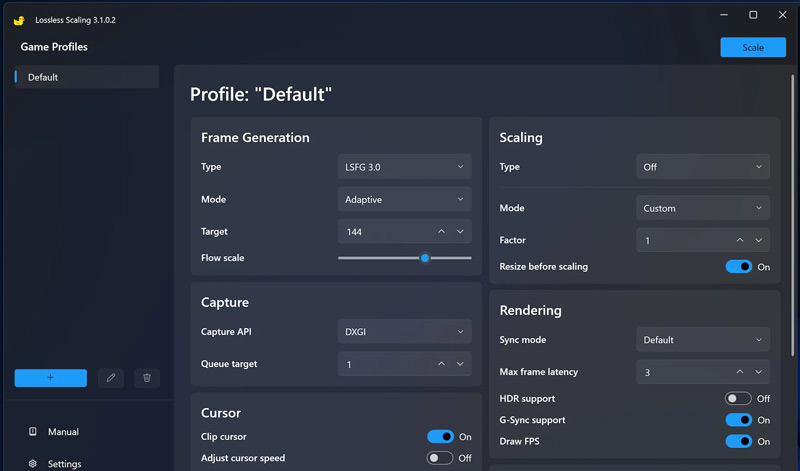The width and height of the screenshot is (800, 471).
Task: Click the blue Scale button
Action: point(753,47)
